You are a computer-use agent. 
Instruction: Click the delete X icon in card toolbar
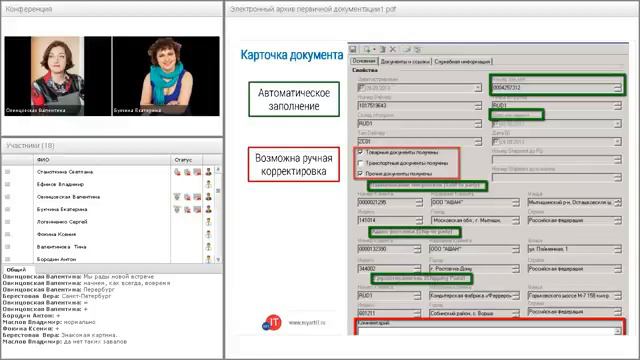393,49
